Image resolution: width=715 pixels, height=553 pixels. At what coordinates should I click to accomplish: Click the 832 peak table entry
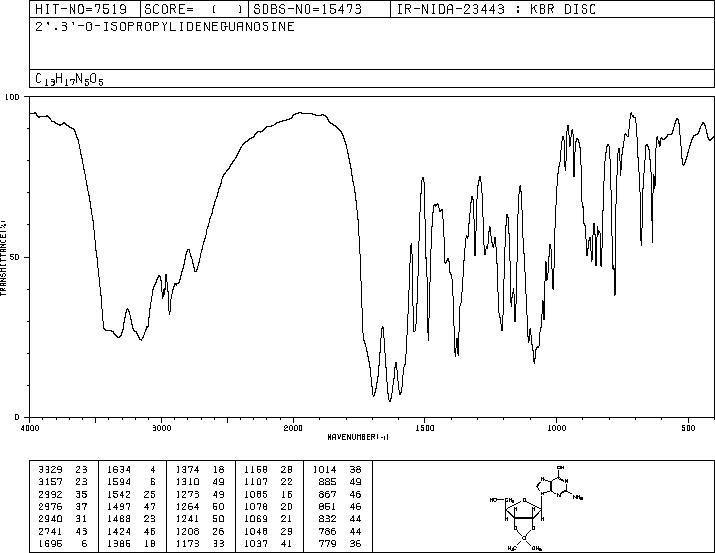(327, 519)
